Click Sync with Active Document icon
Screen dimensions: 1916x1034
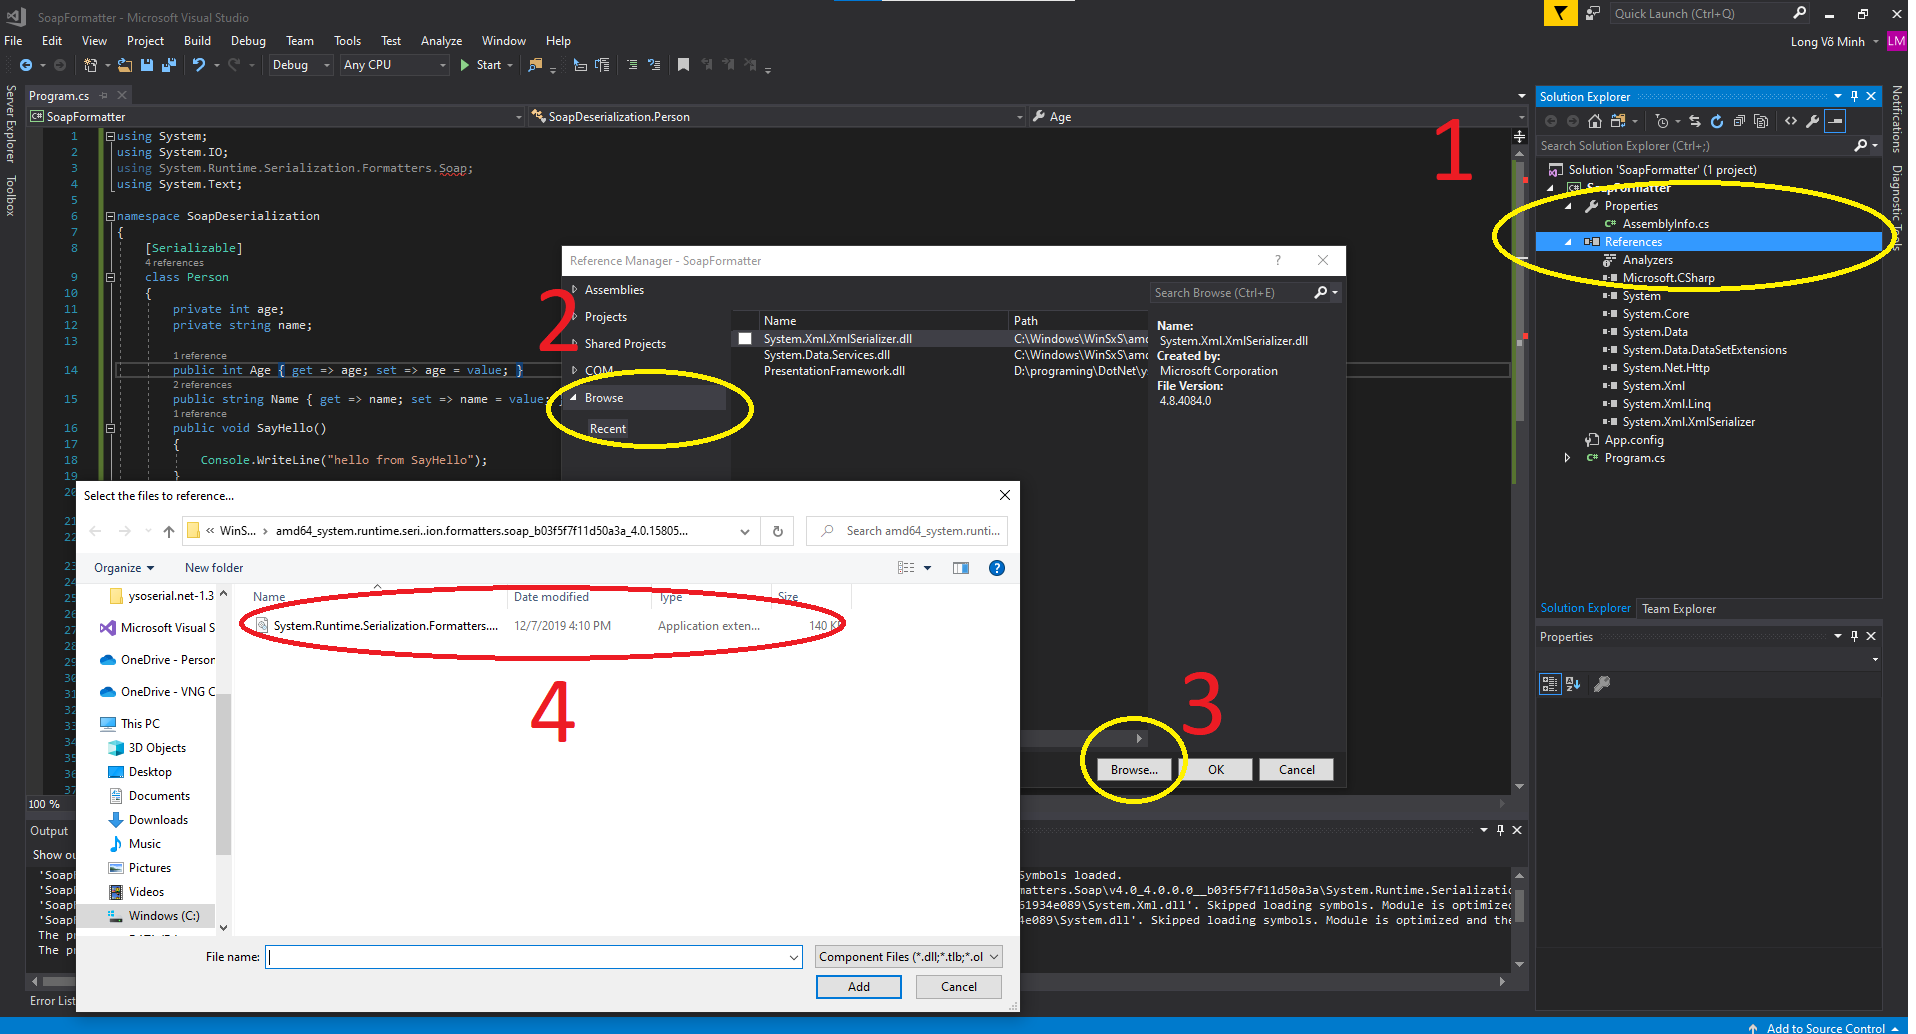pyautogui.click(x=1695, y=121)
